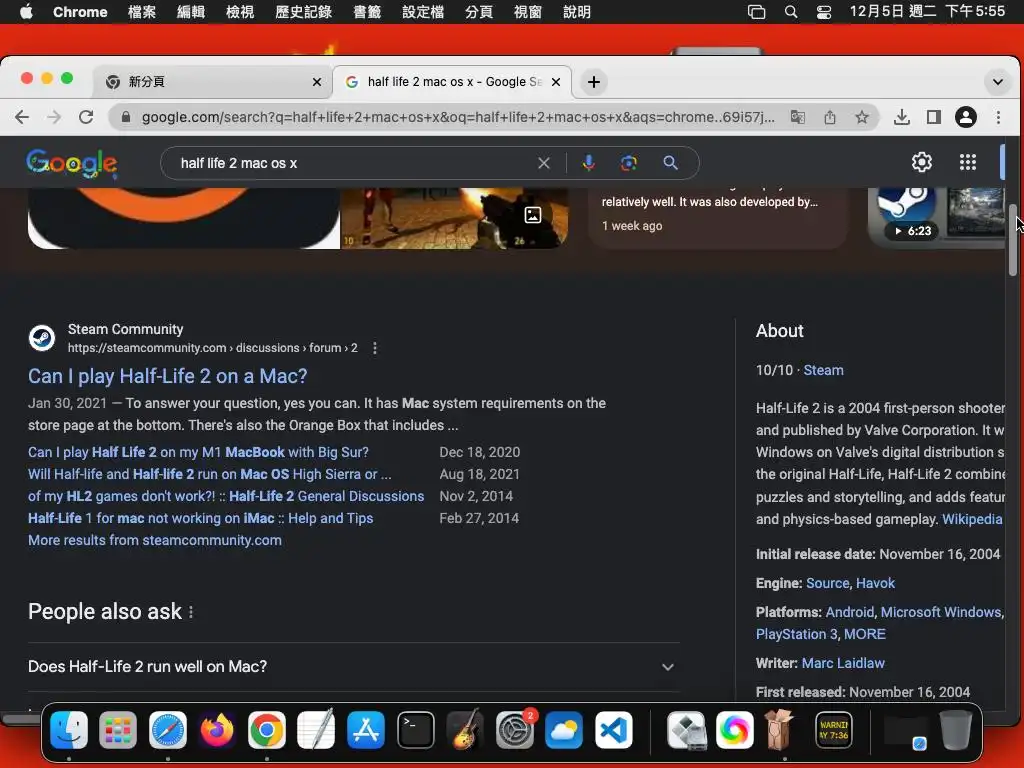Open Visual Studio Code in the Dock
Image resolution: width=1024 pixels, height=768 pixels.
(x=613, y=729)
